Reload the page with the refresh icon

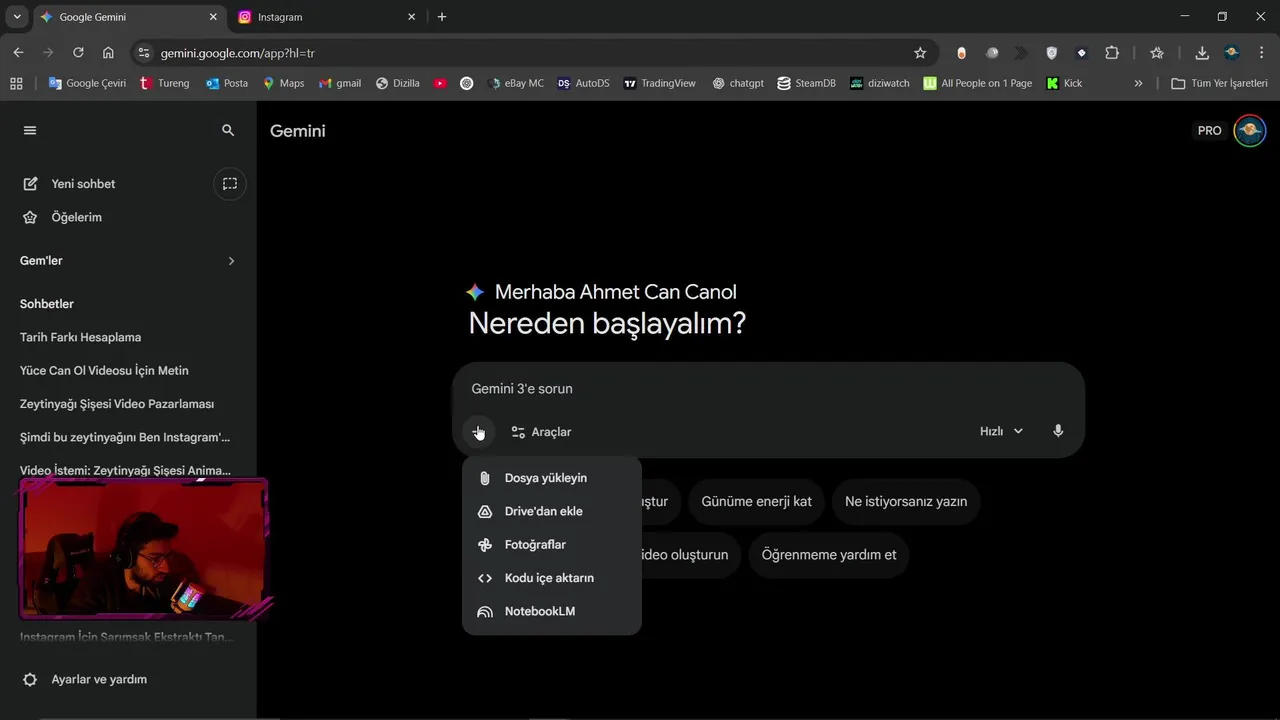[78, 53]
